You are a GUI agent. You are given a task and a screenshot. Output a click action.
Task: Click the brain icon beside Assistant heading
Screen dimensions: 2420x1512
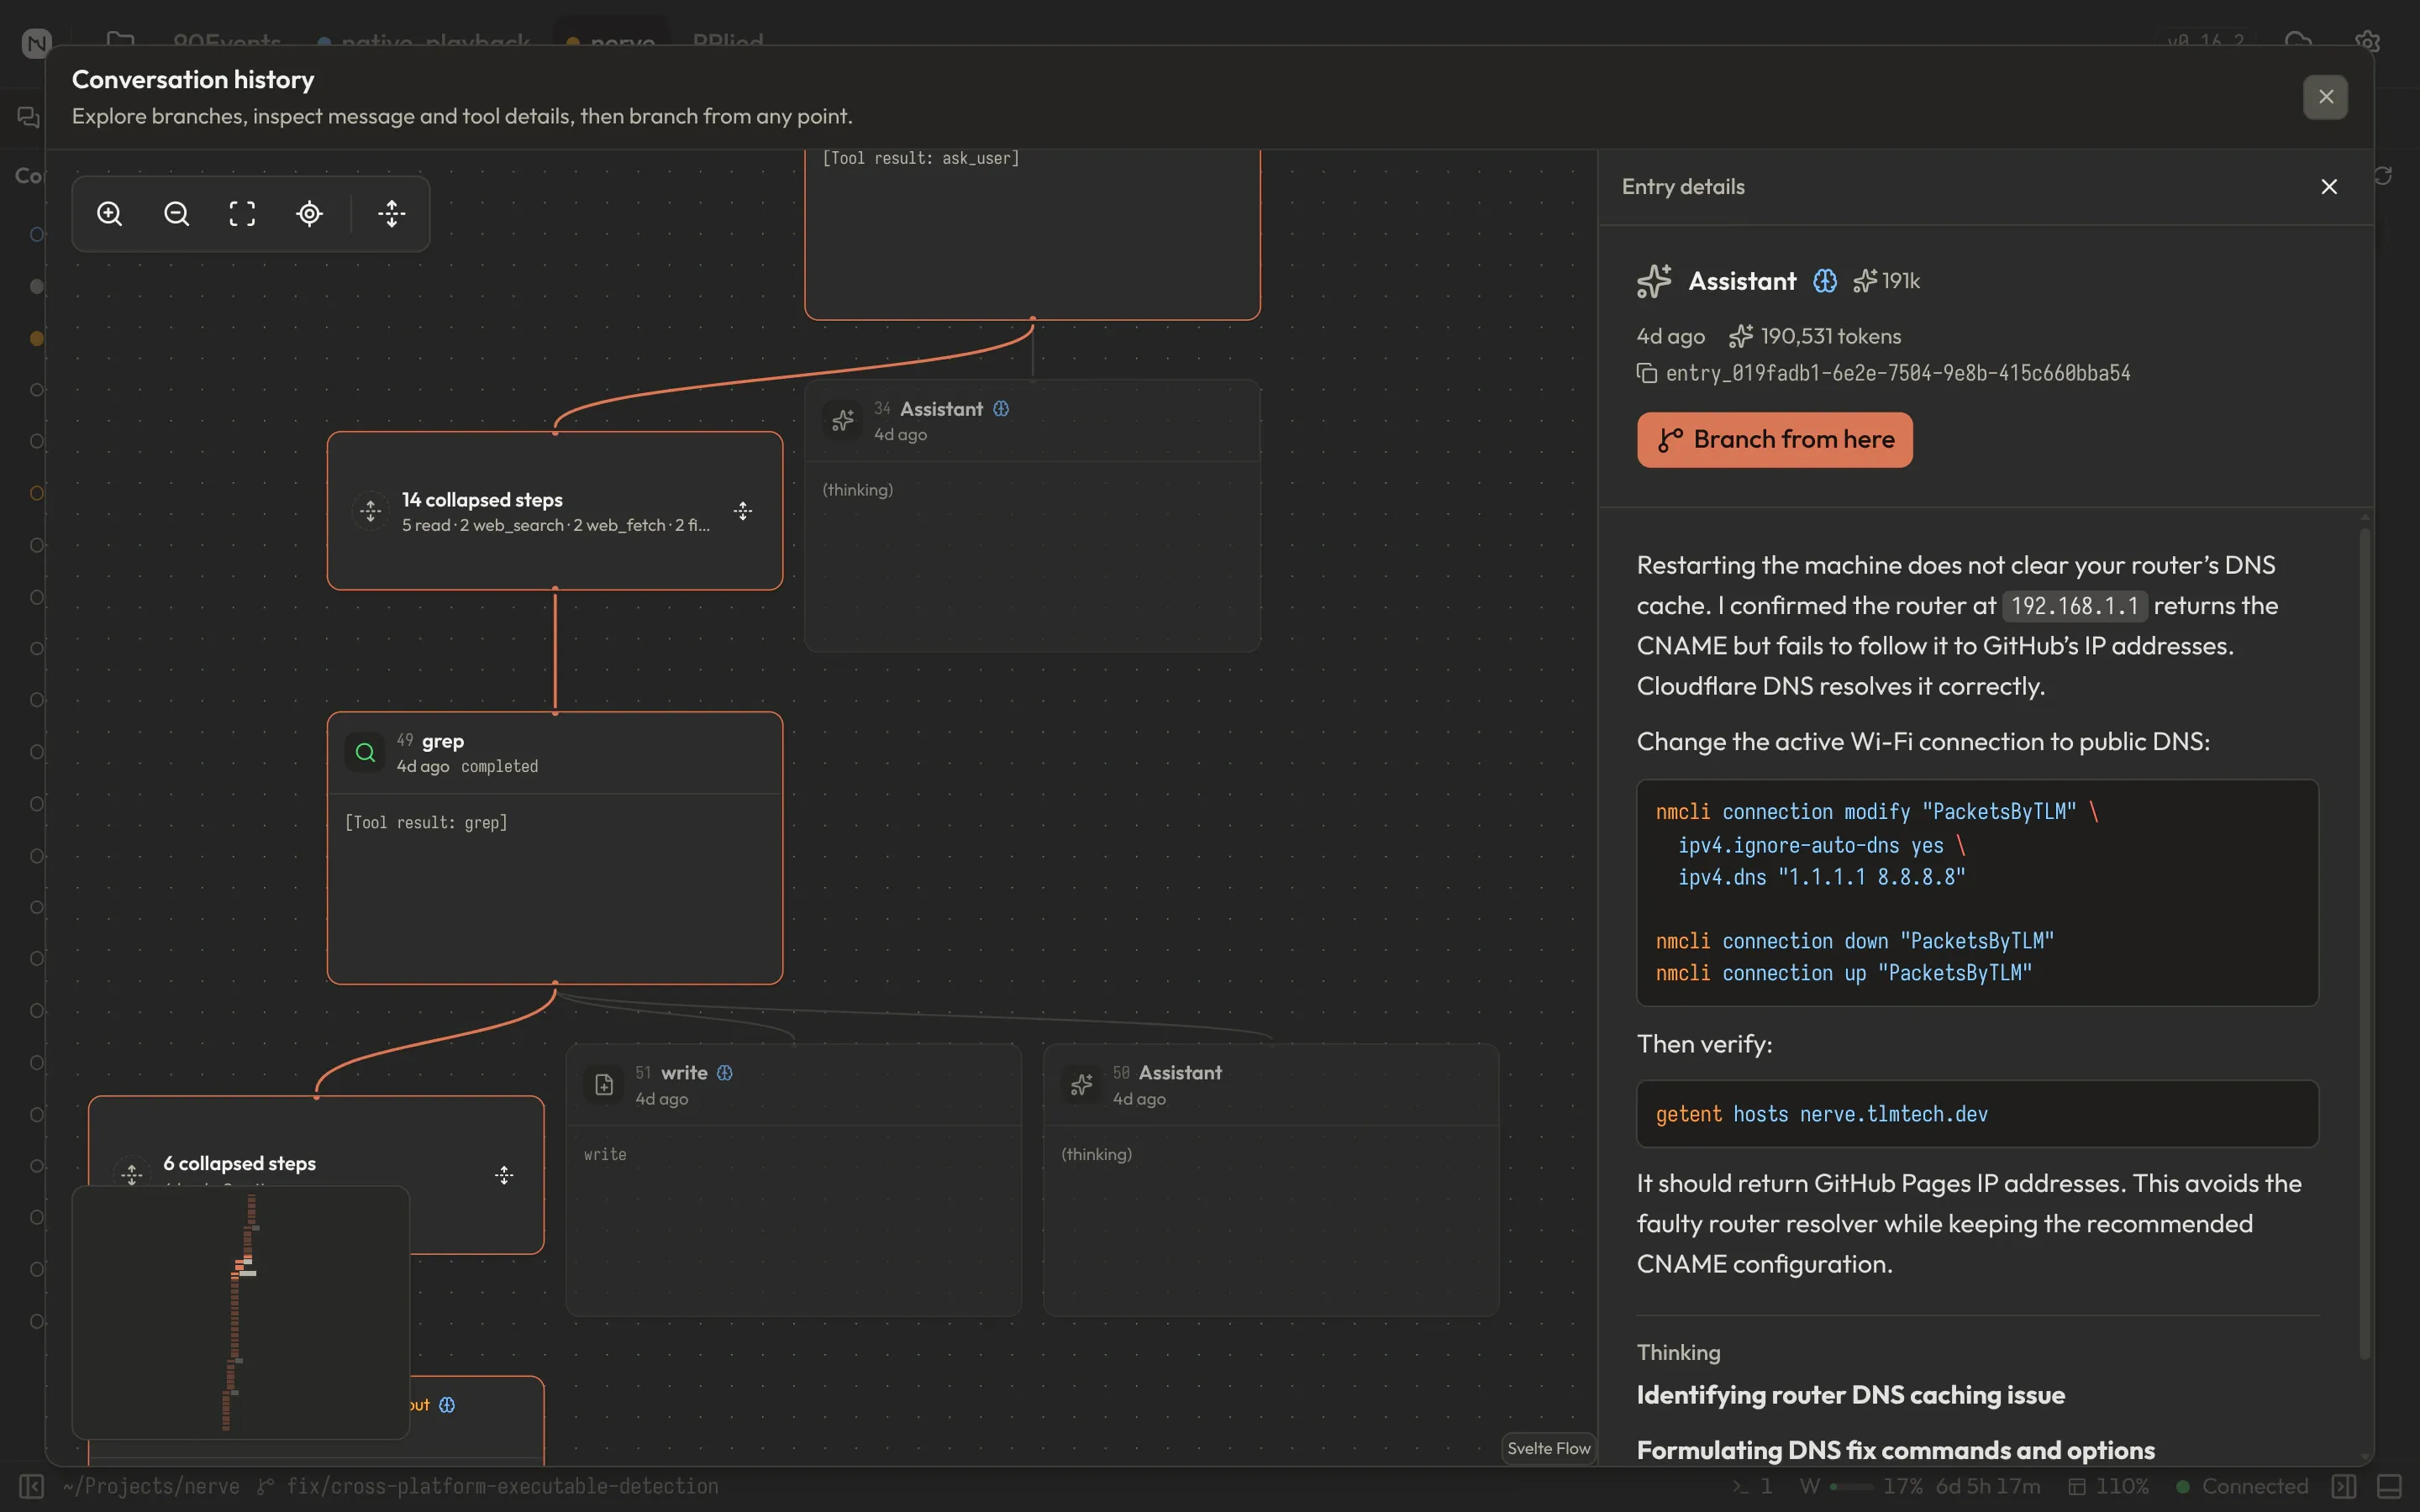[x=1825, y=281]
